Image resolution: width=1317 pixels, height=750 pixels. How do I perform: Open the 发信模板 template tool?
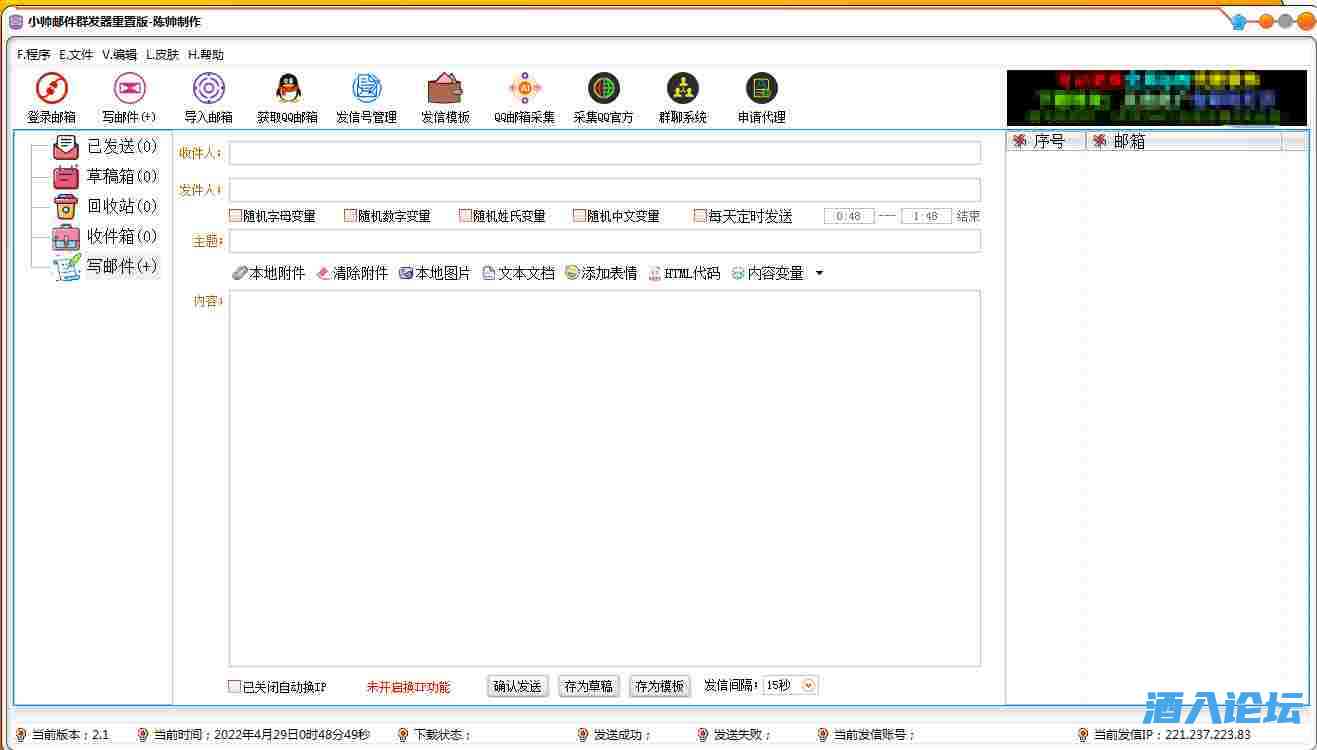point(445,96)
